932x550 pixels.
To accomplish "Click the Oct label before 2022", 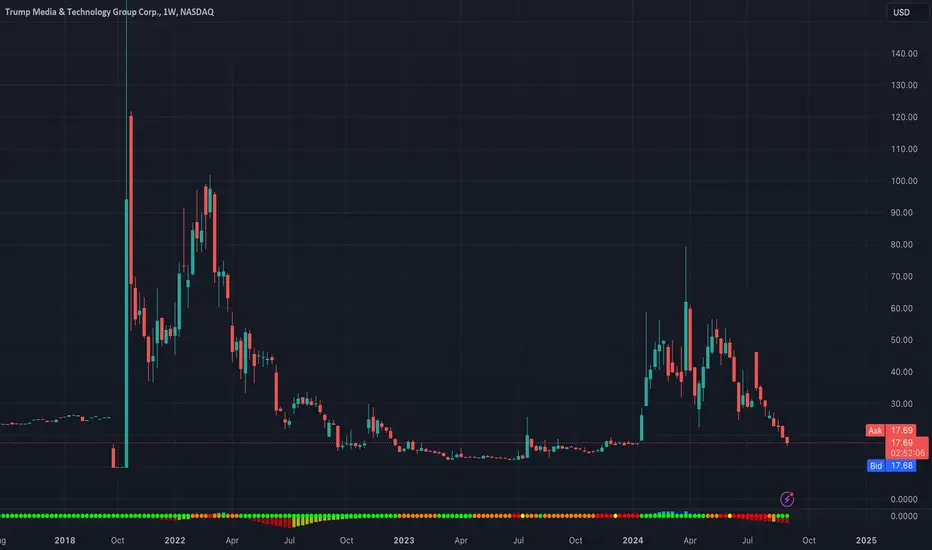I will click(x=118, y=540).
